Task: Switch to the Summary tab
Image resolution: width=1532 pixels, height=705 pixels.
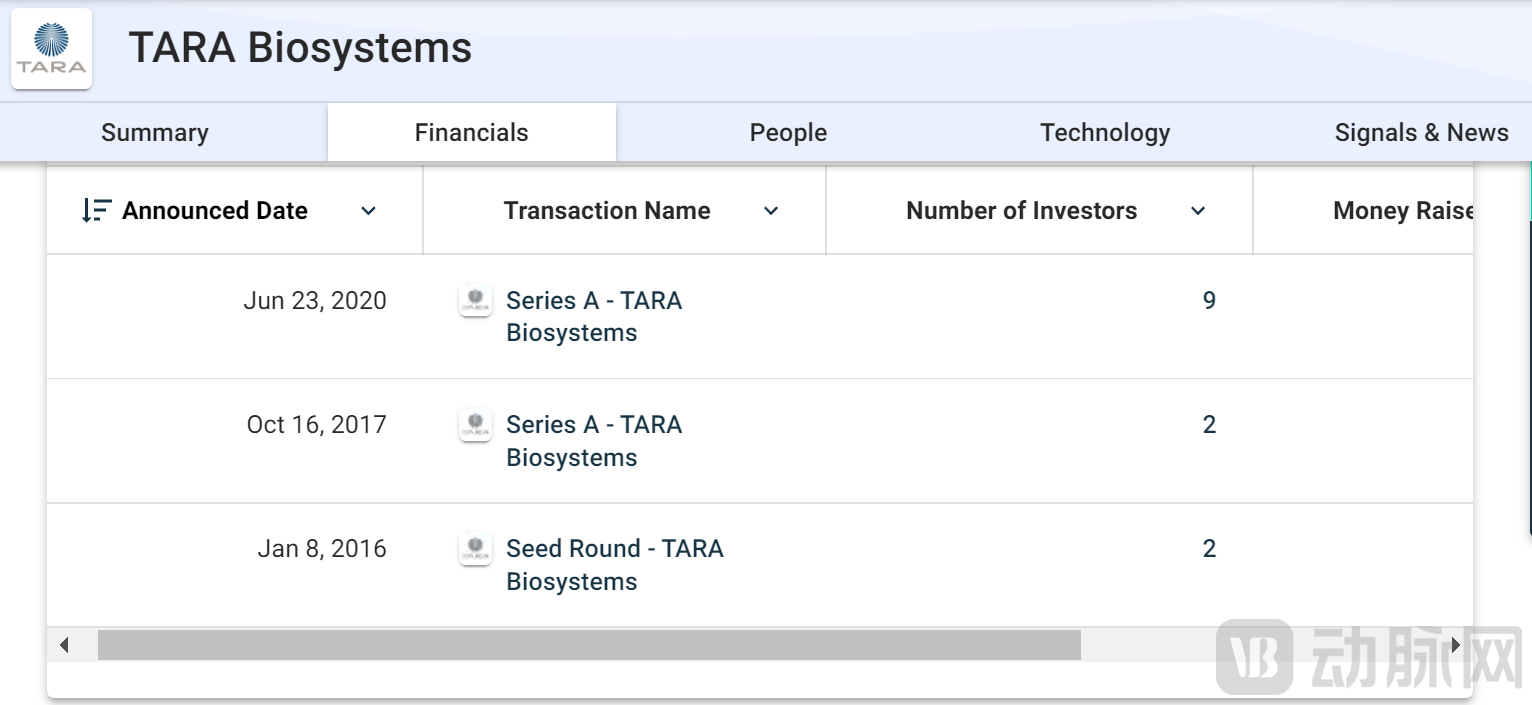Action: (155, 133)
